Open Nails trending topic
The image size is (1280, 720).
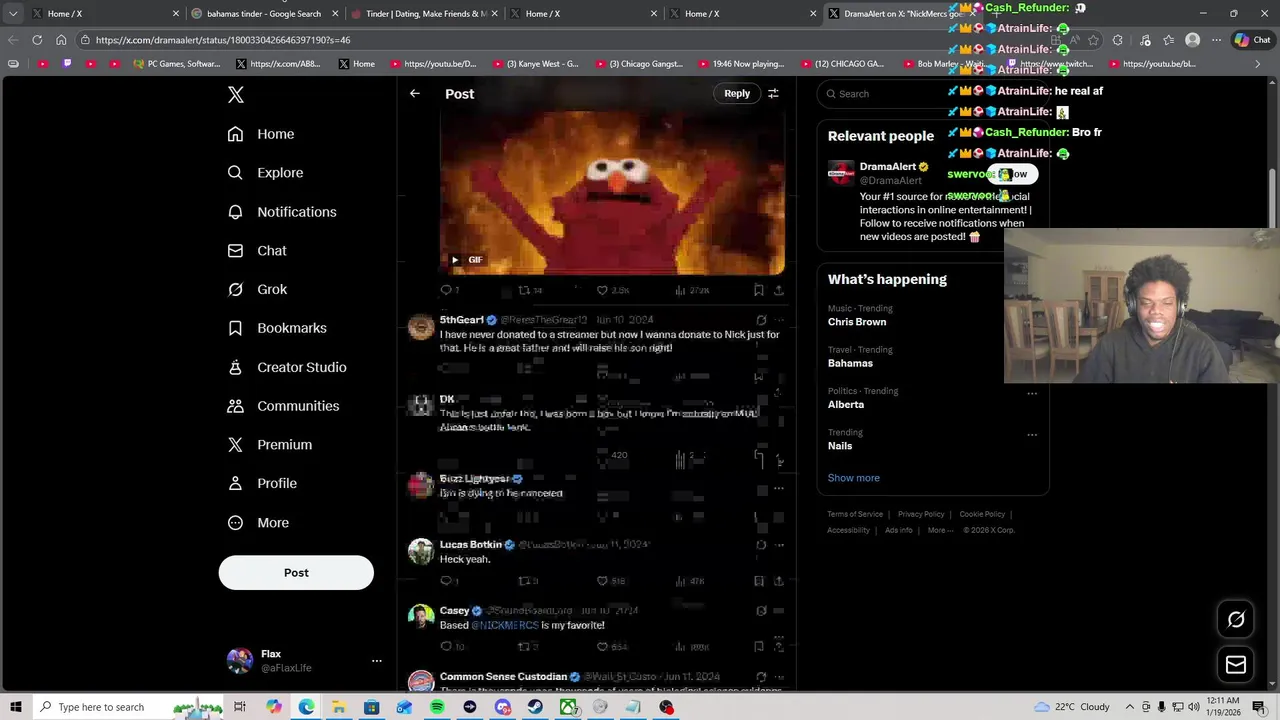(x=840, y=446)
